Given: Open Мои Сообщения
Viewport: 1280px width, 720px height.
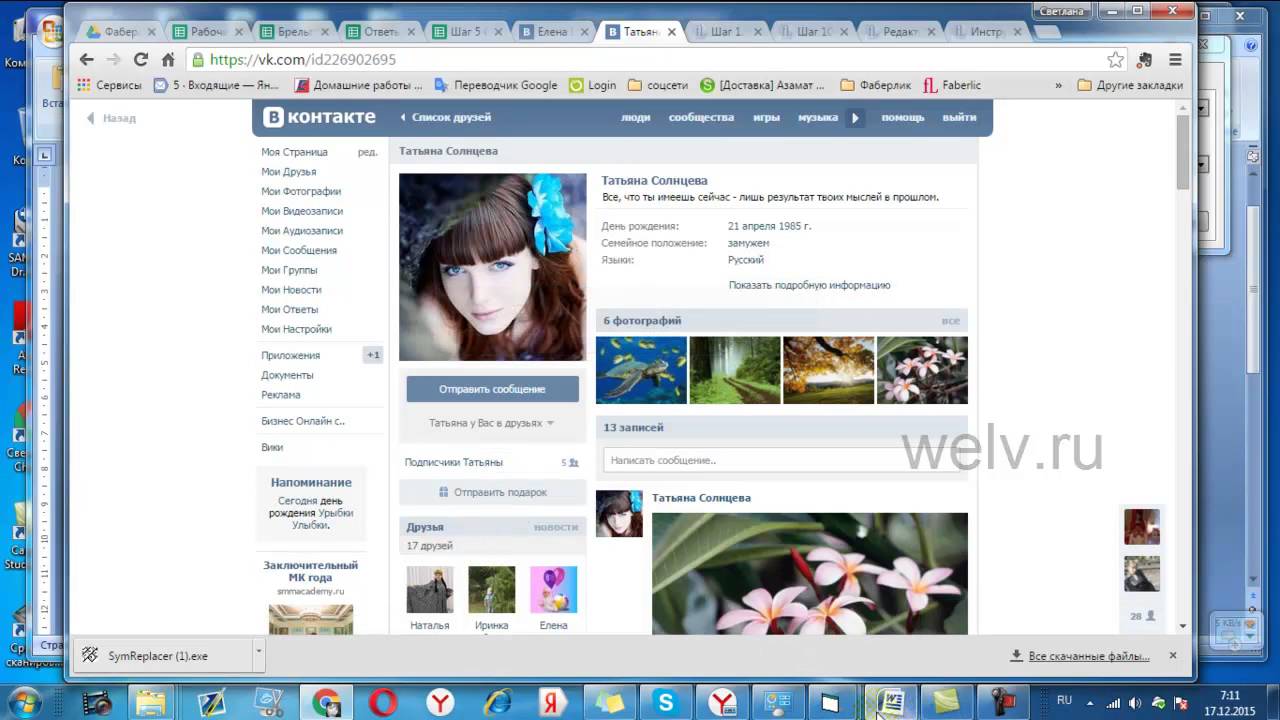Looking at the screenshot, I should 299,250.
